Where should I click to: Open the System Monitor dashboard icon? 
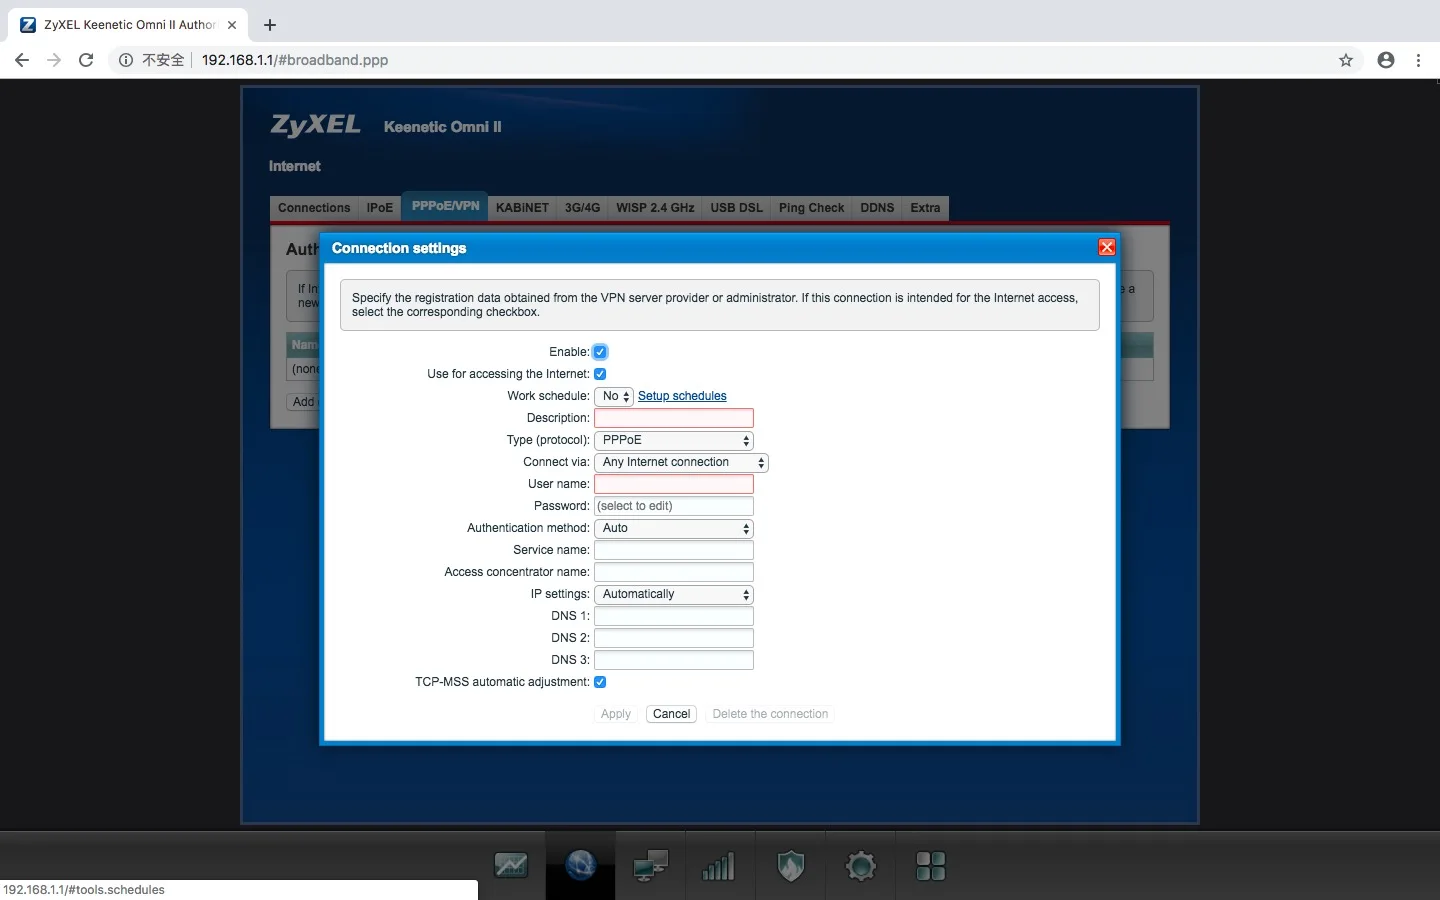[x=511, y=865]
